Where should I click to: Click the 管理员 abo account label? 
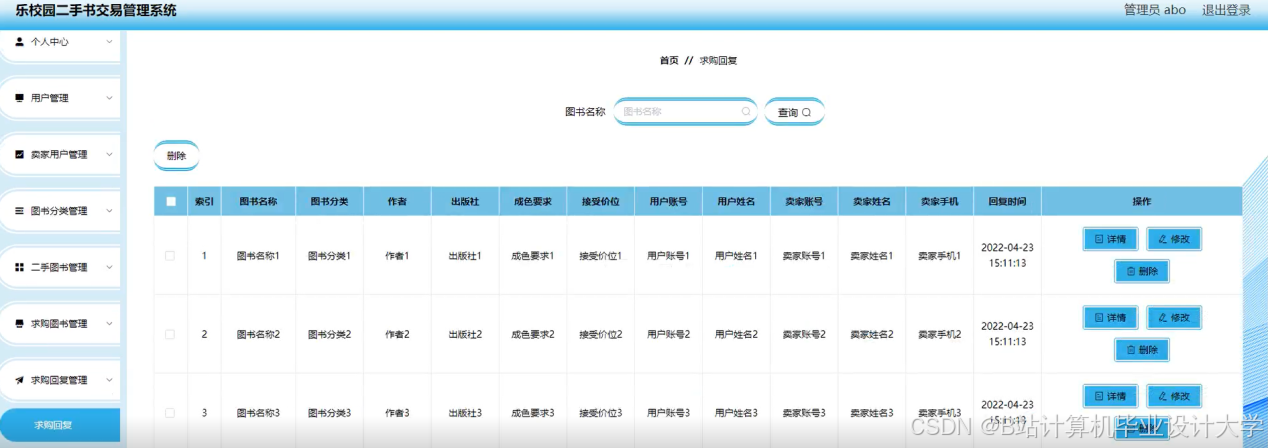[x=1155, y=10]
